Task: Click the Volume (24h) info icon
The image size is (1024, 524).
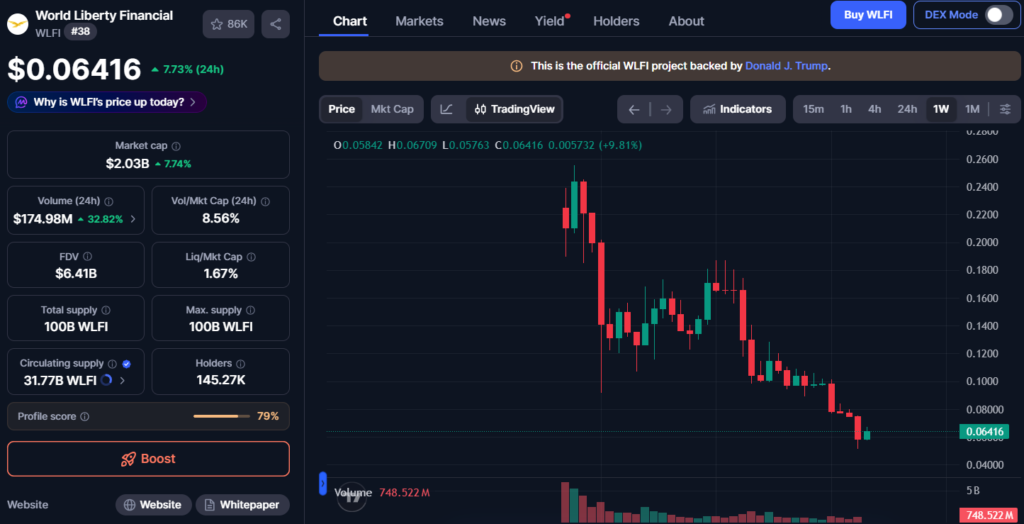Action: tap(109, 202)
